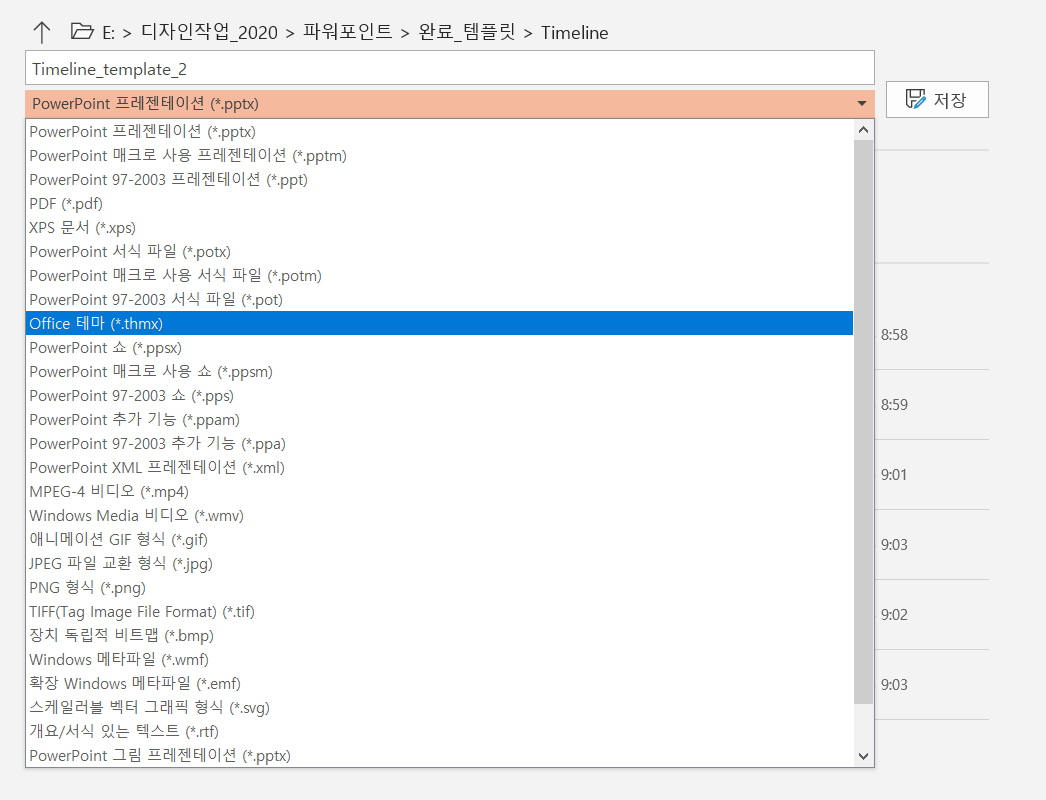1046x800 pixels.
Task: Select PowerPoint 추가 기능 (*.ppam)
Action: pos(439,420)
